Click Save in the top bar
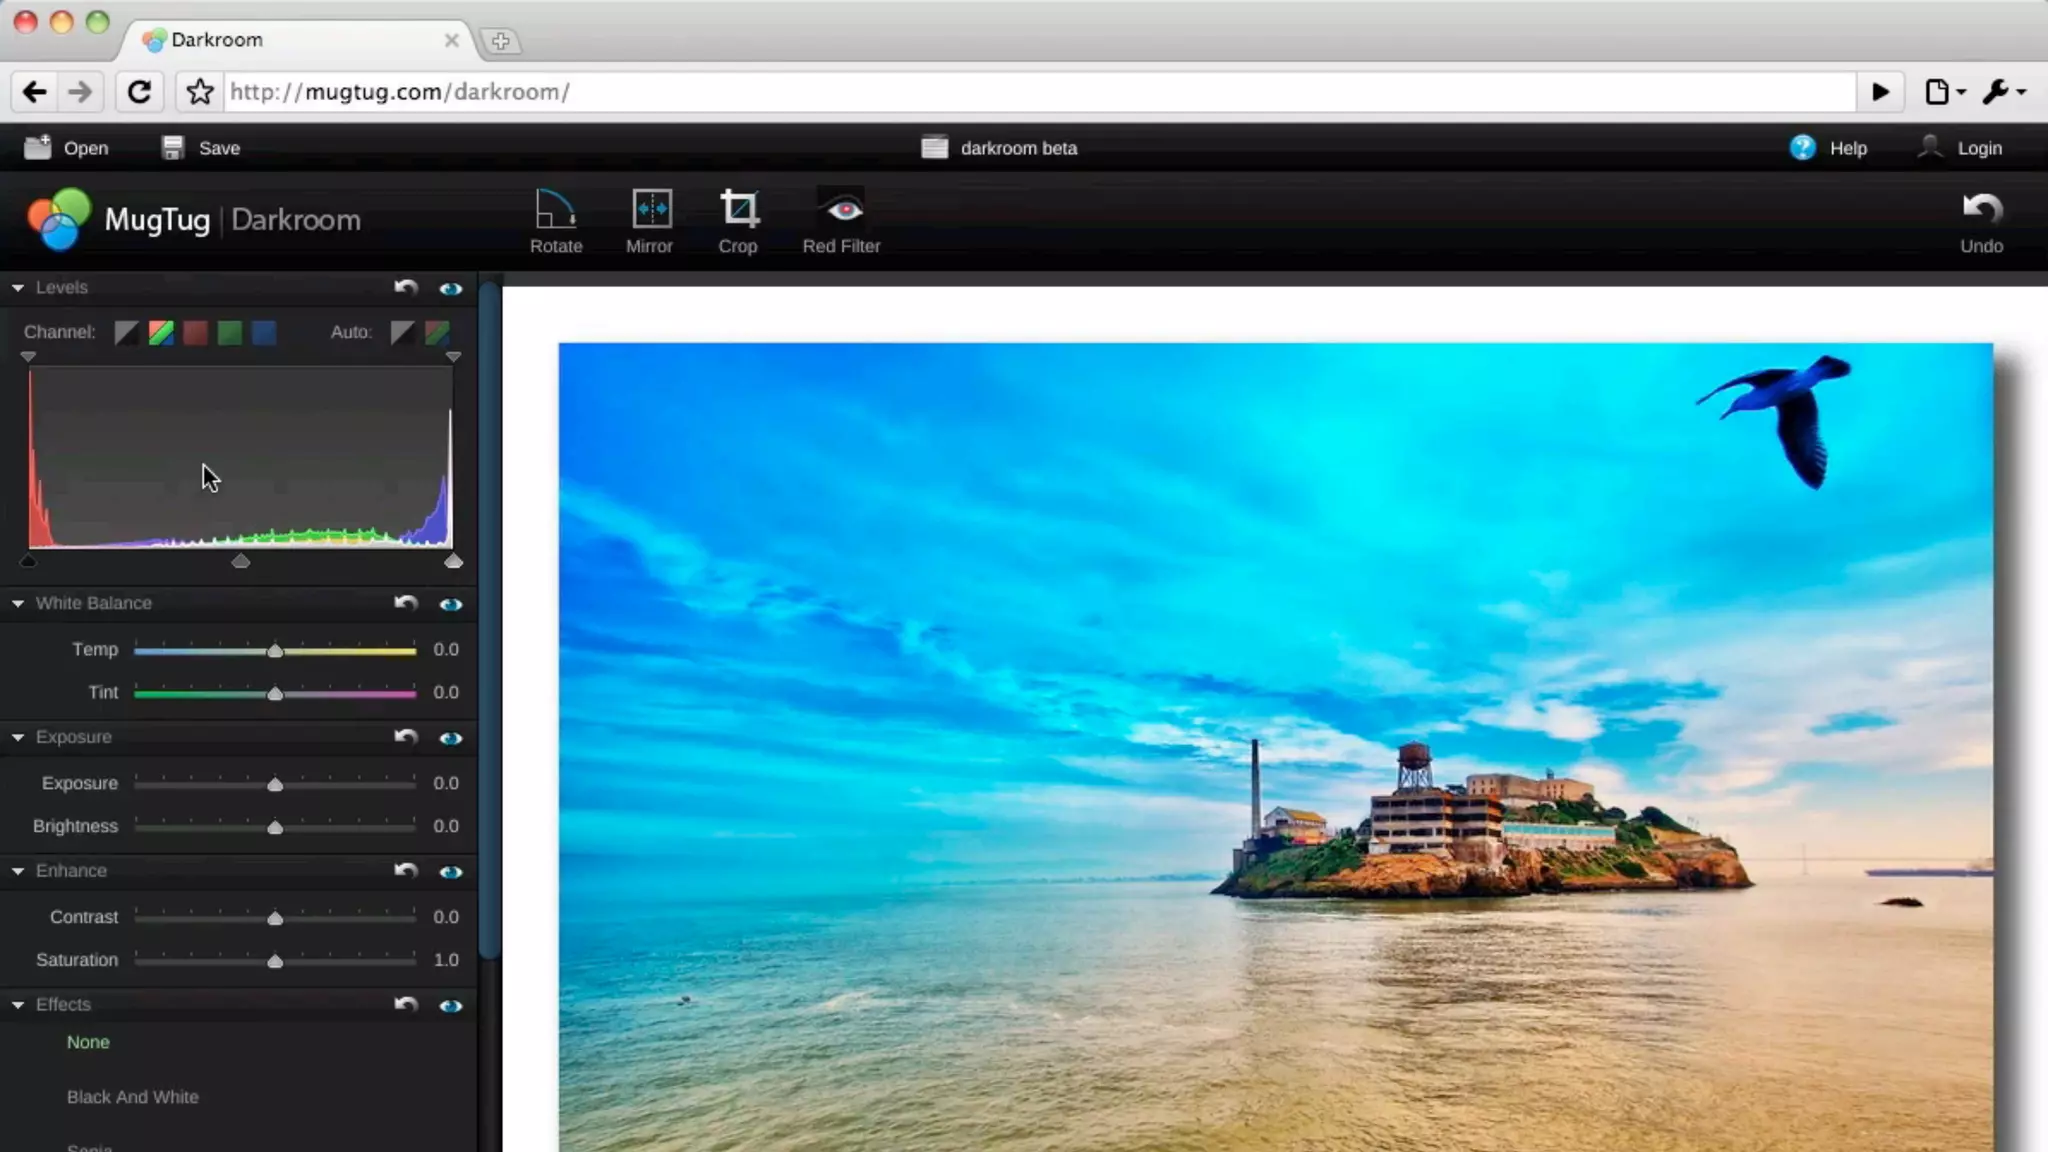The image size is (2048, 1152). pyautogui.click(x=201, y=148)
